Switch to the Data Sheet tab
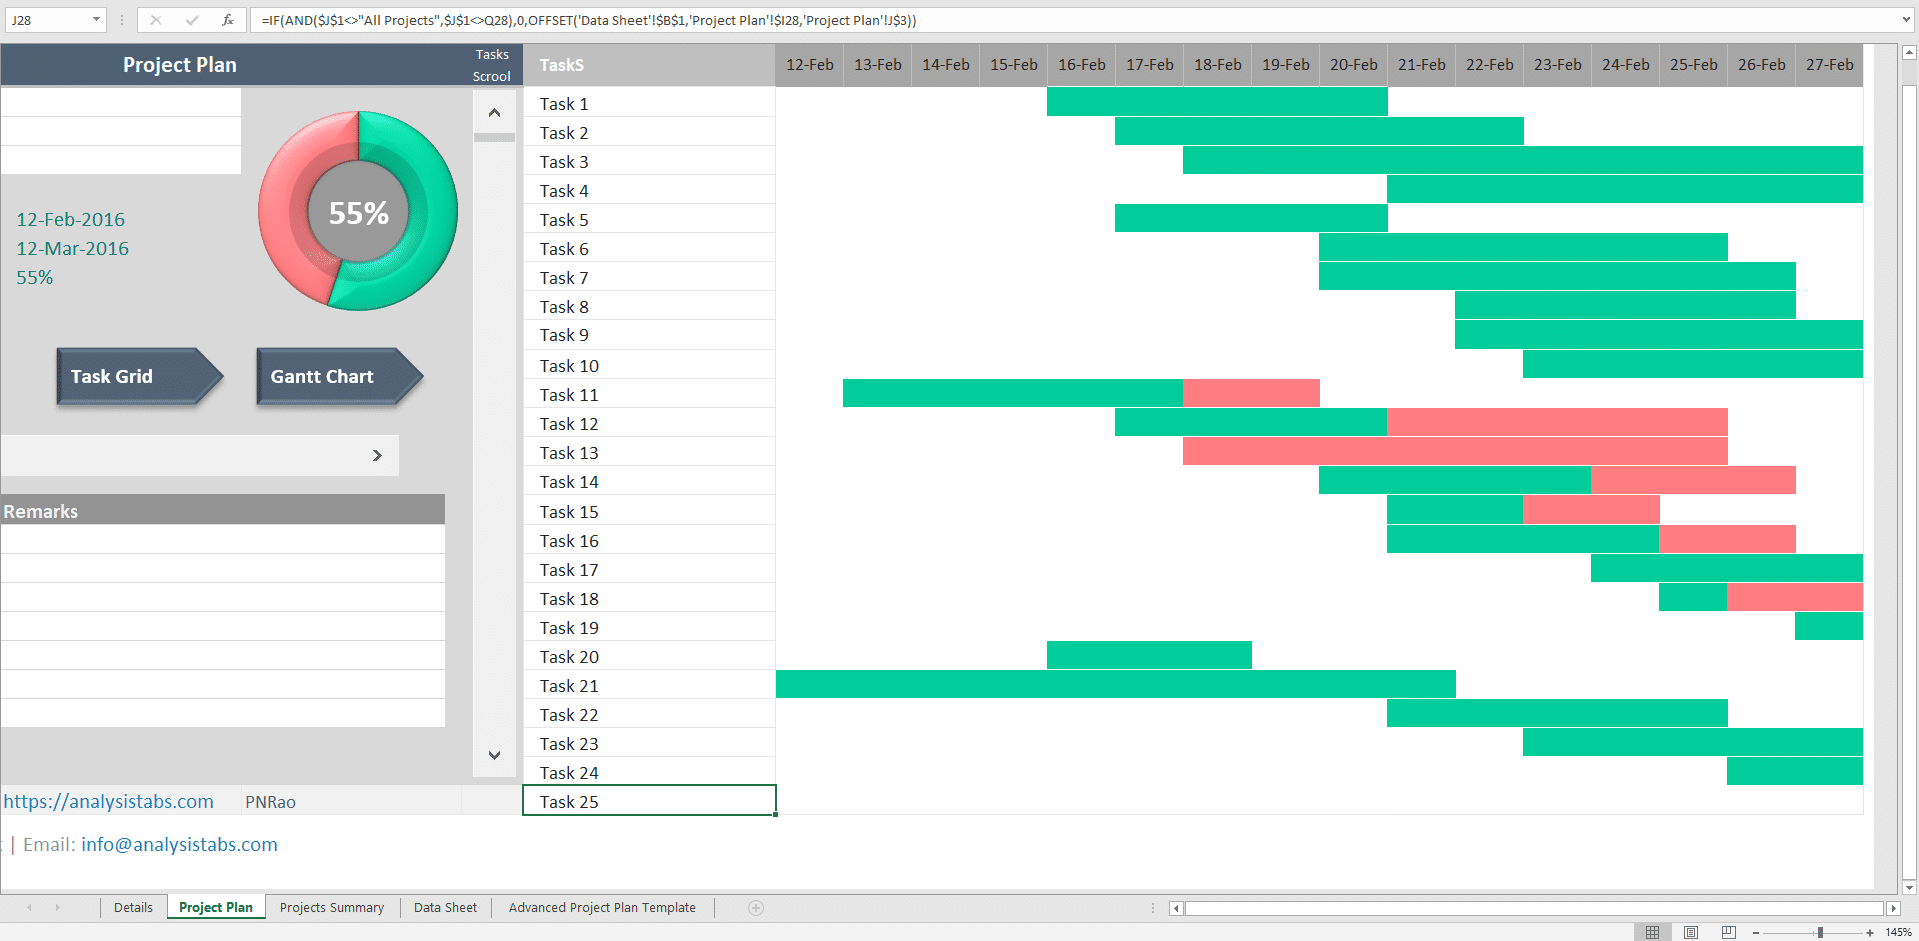1919x941 pixels. click(x=445, y=907)
